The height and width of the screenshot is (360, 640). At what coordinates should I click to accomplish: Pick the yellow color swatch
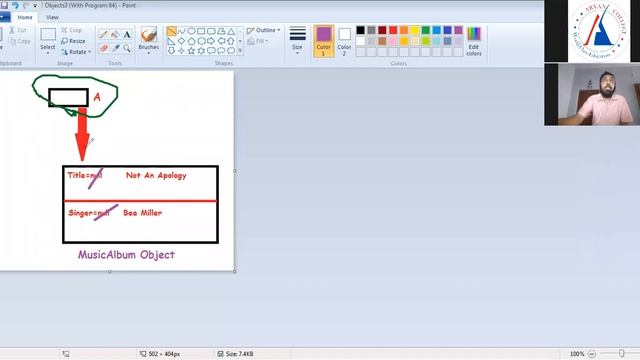point(415,30)
